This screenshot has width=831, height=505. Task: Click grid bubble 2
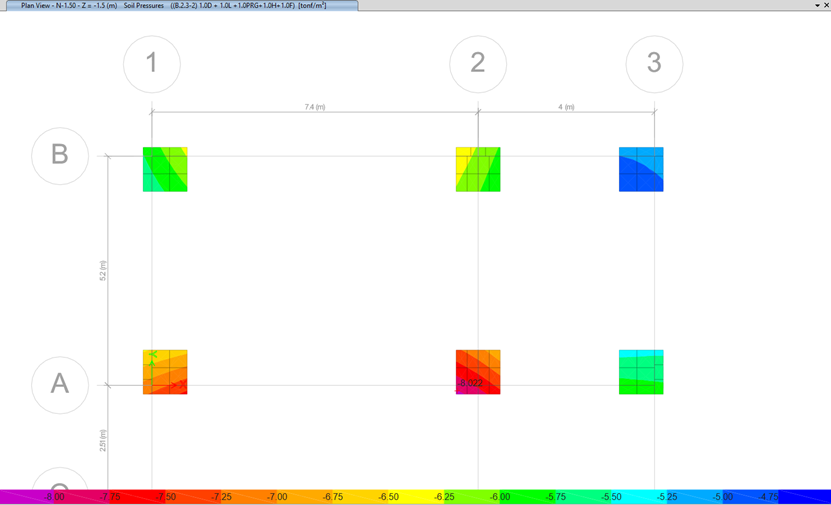pos(478,63)
